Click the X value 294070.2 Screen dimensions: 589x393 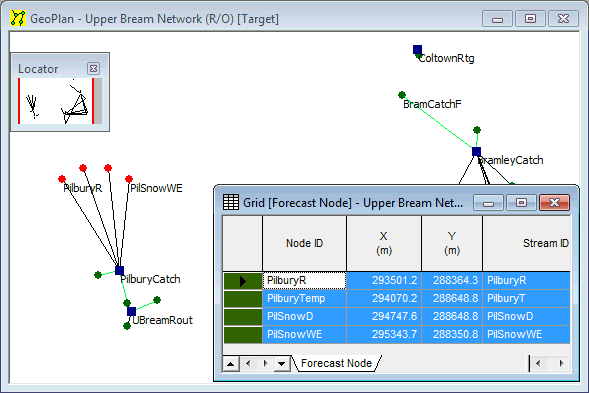384,298
